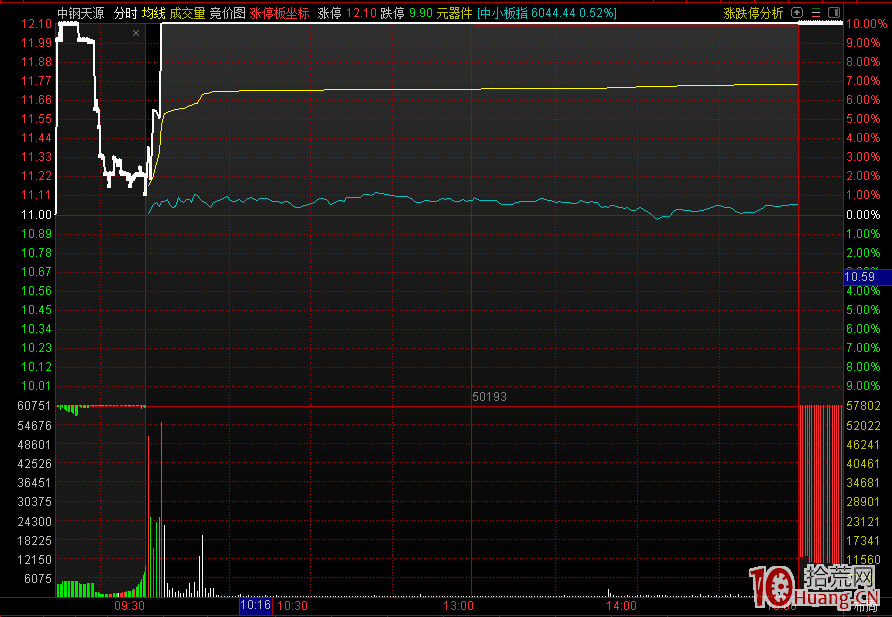
Task: Click the 元器件 sector link
Action: click(x=454, y=13)
